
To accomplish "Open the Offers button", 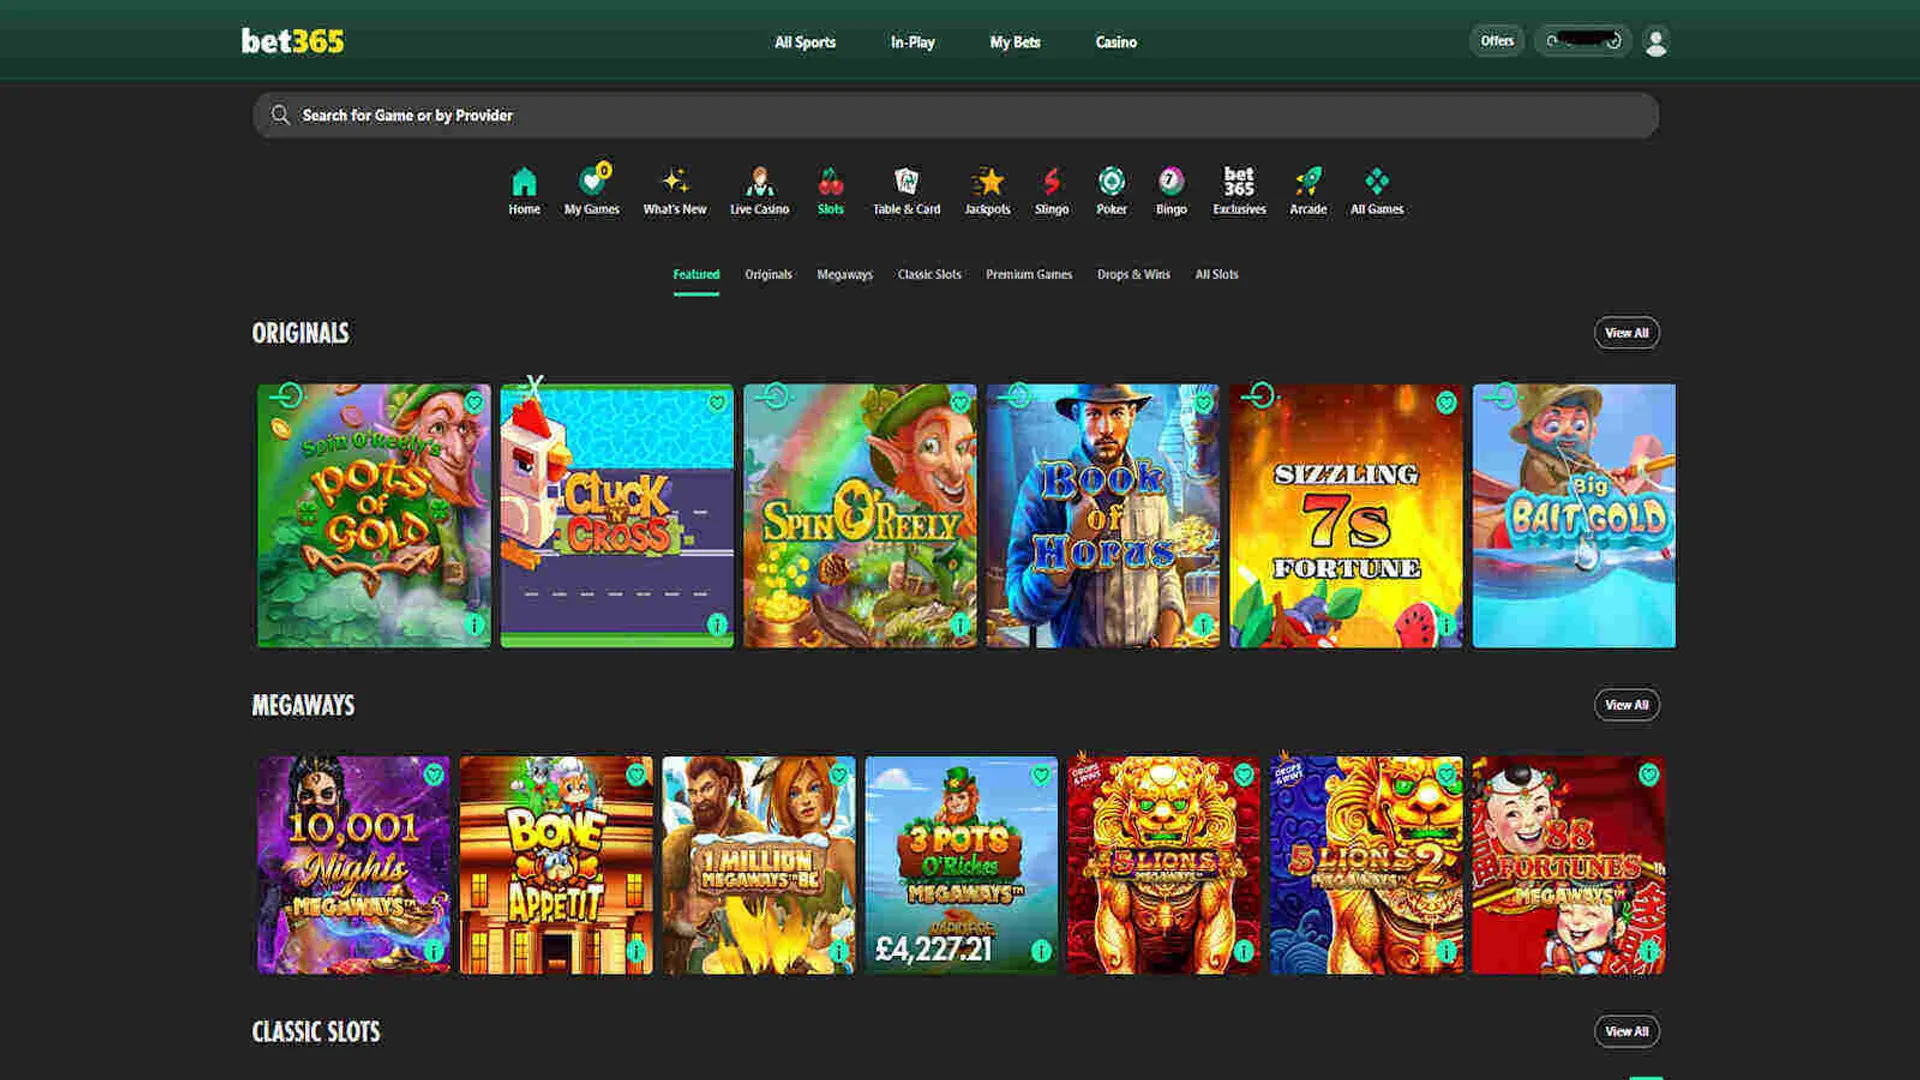I will [x=1496, y=41].
